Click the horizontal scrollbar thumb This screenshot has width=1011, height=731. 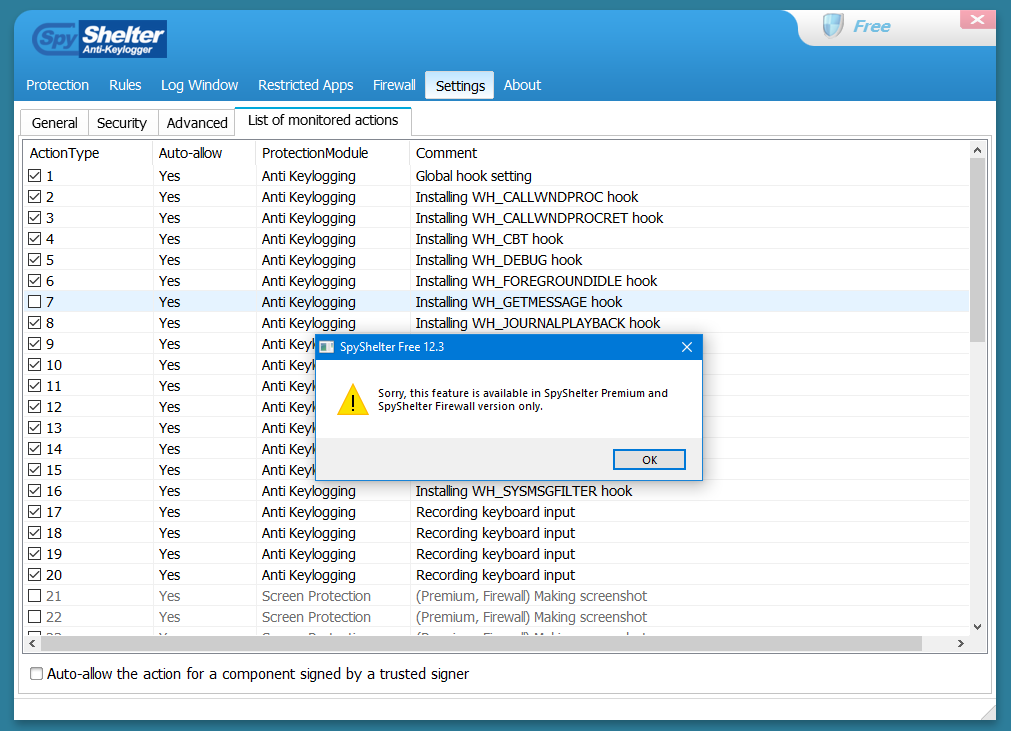pyautogui.click(x=481, y=643)
